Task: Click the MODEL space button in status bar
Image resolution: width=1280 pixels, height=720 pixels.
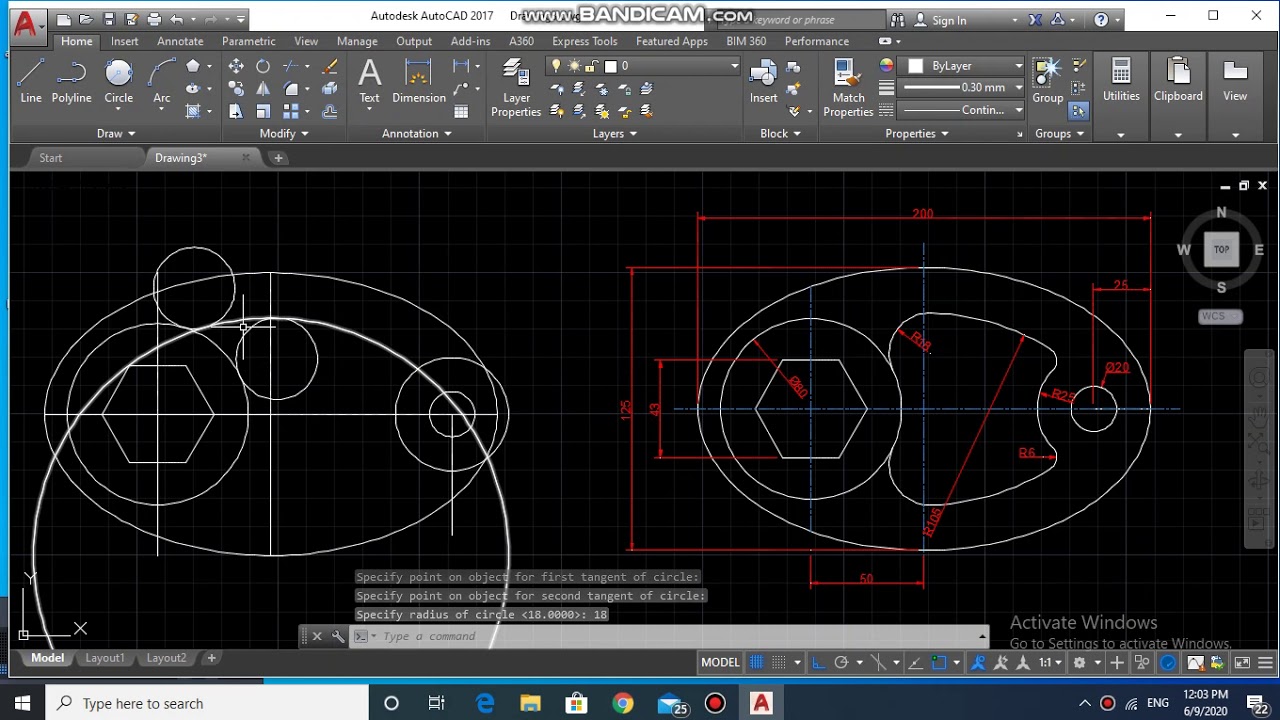Action: click(x=720, y=662)
